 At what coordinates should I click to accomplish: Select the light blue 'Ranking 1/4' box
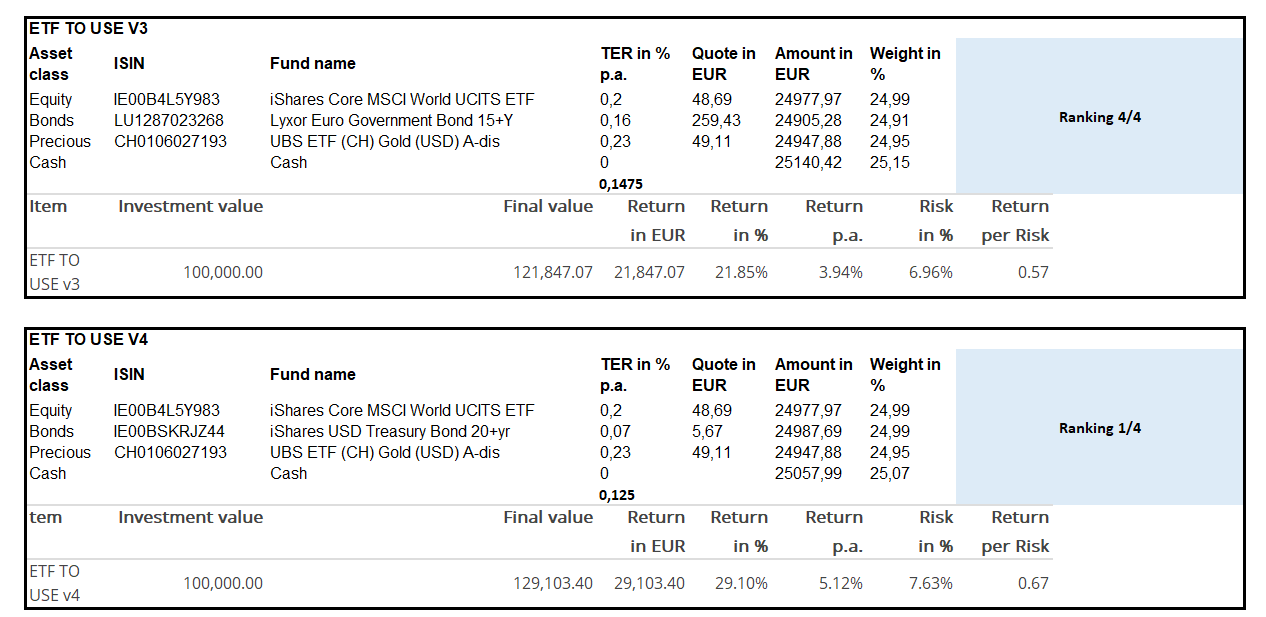1099,428
